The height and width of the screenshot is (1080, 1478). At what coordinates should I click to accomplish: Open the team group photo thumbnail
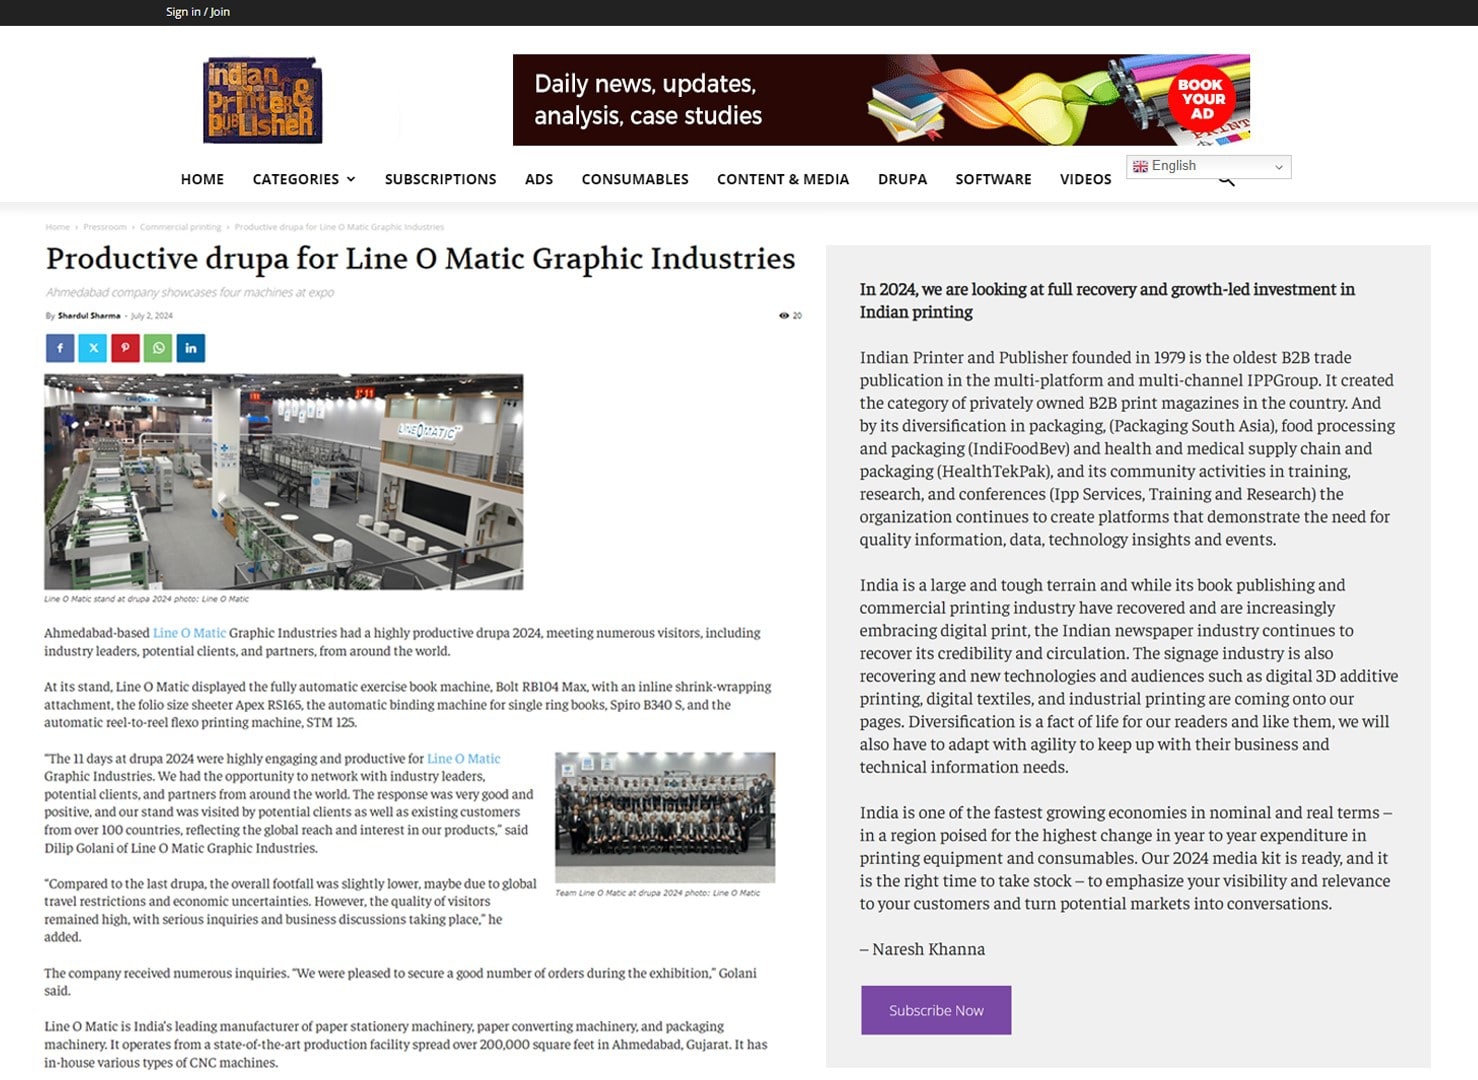(665, 817)
